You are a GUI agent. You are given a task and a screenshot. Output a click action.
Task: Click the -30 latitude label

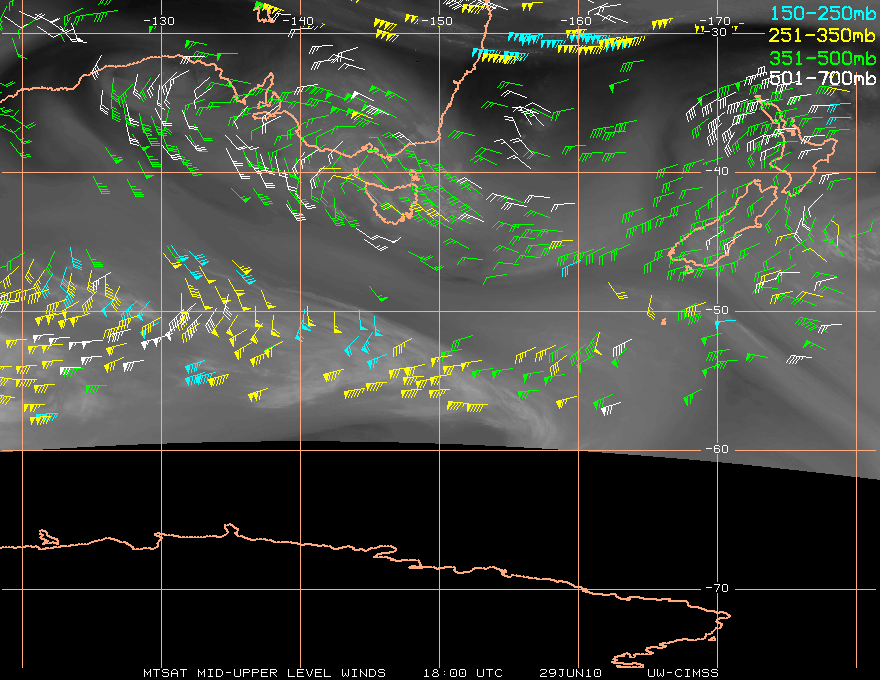(715, 32)
